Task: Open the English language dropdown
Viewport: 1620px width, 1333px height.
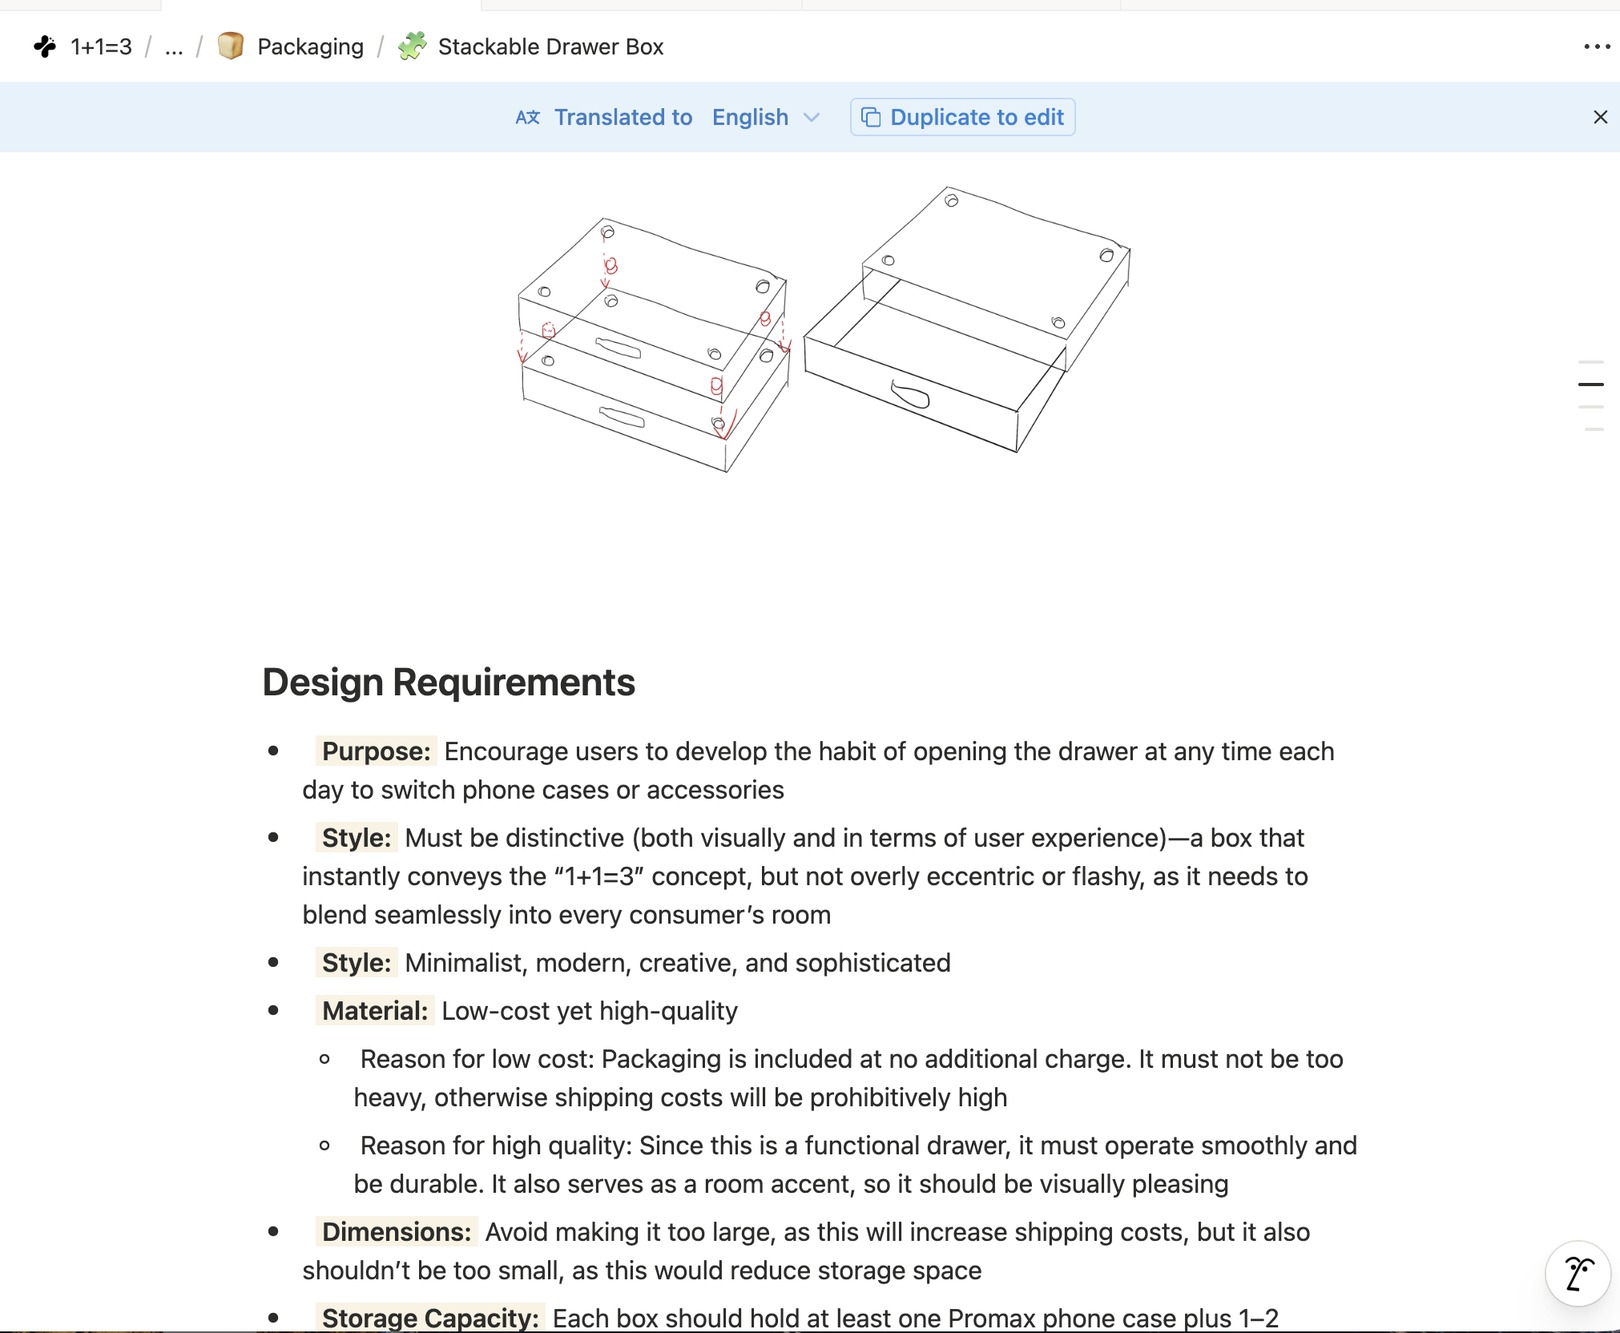Action: pyautogui.click(x=765, y=117)
